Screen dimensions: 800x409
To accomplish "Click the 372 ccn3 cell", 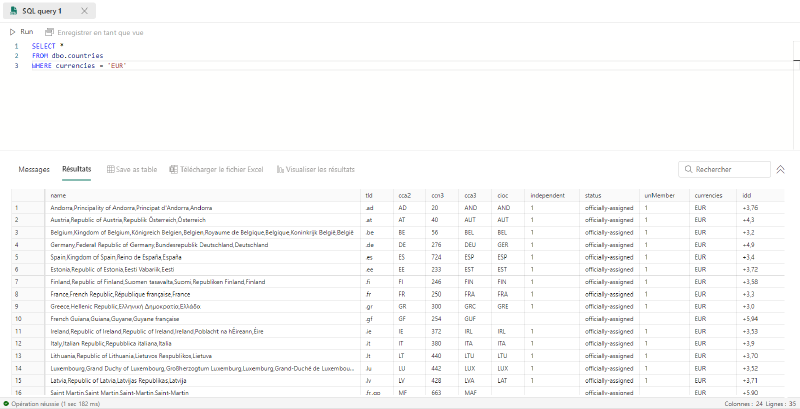I will 442,331.
